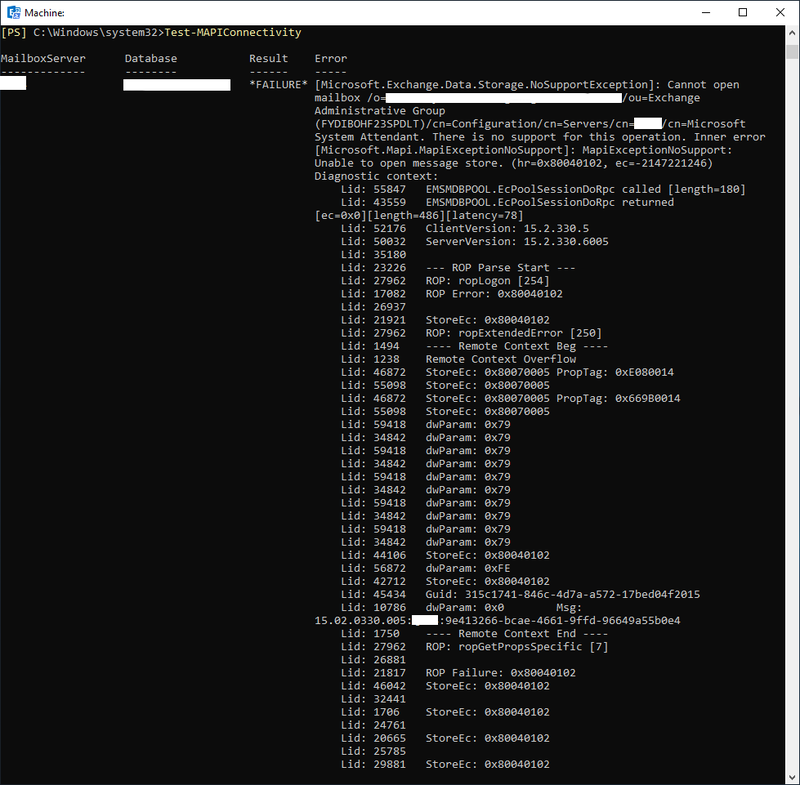Click the MailboxServer column header
This screenshot has height=785, width=800.
[x=45, y=58]
